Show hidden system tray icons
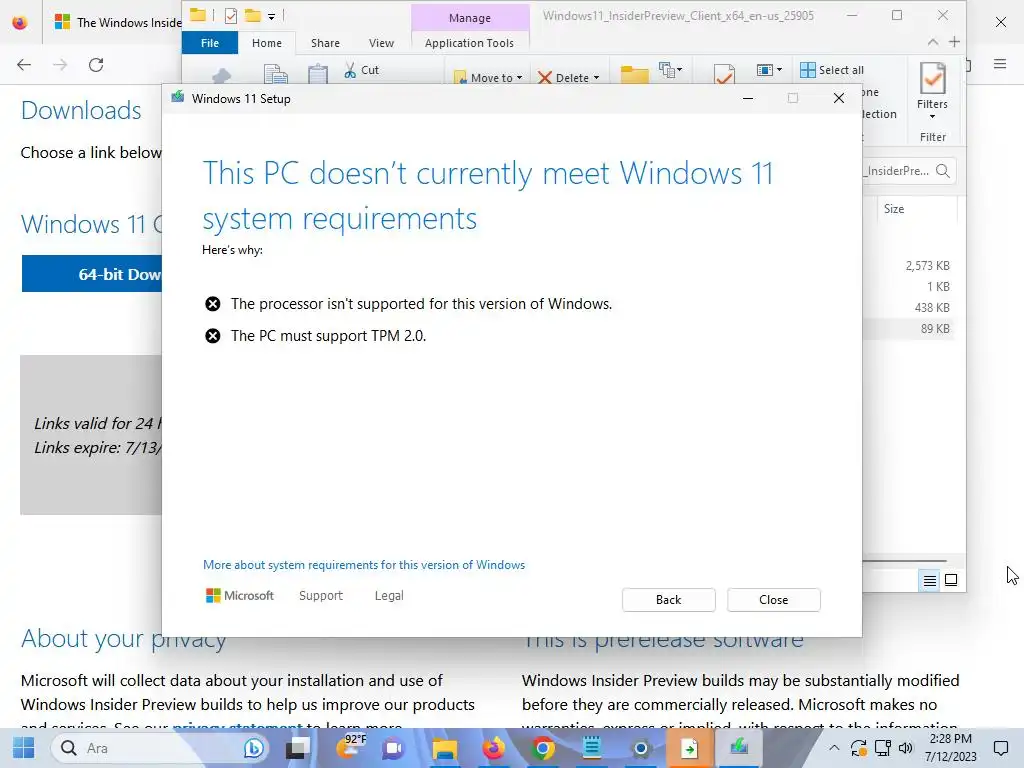Viewport: 1024px width, 768px height. click(x=834, y=748)
